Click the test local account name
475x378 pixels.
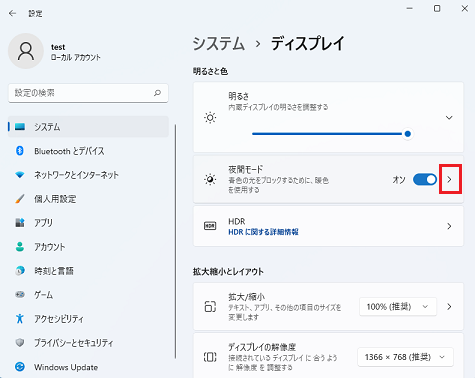pos(58,47)
